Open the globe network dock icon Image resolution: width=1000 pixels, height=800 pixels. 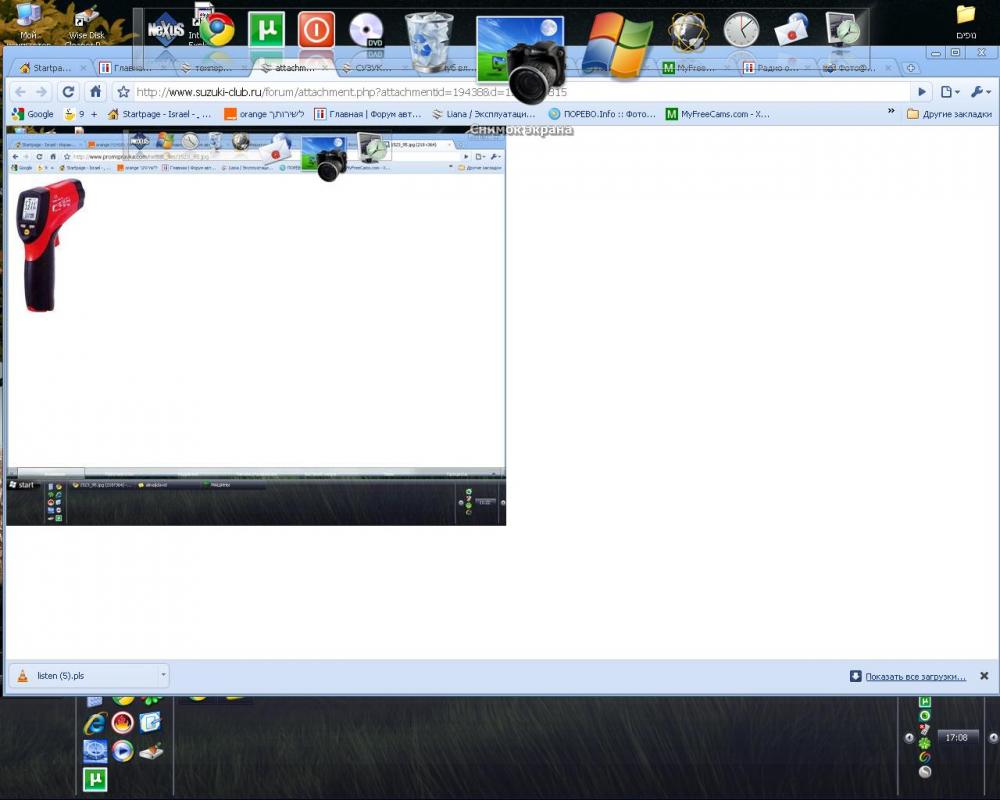coord(688,31)
